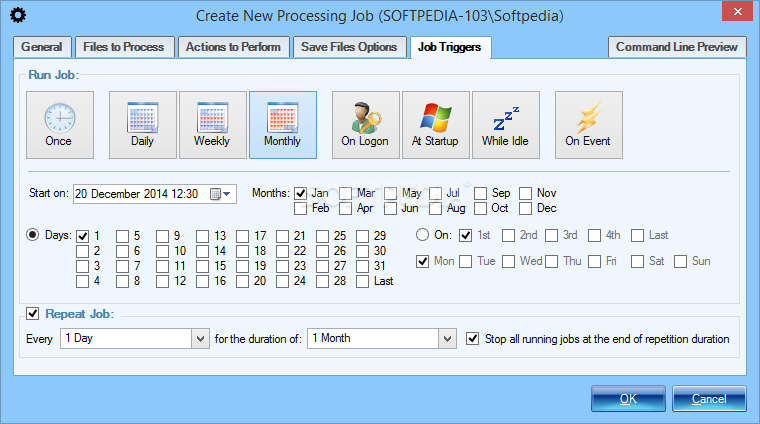Screen dimensions: 760x424
Task: Check the Aug month checkbox
Action: pyautogui.click(x=435, y=208)
